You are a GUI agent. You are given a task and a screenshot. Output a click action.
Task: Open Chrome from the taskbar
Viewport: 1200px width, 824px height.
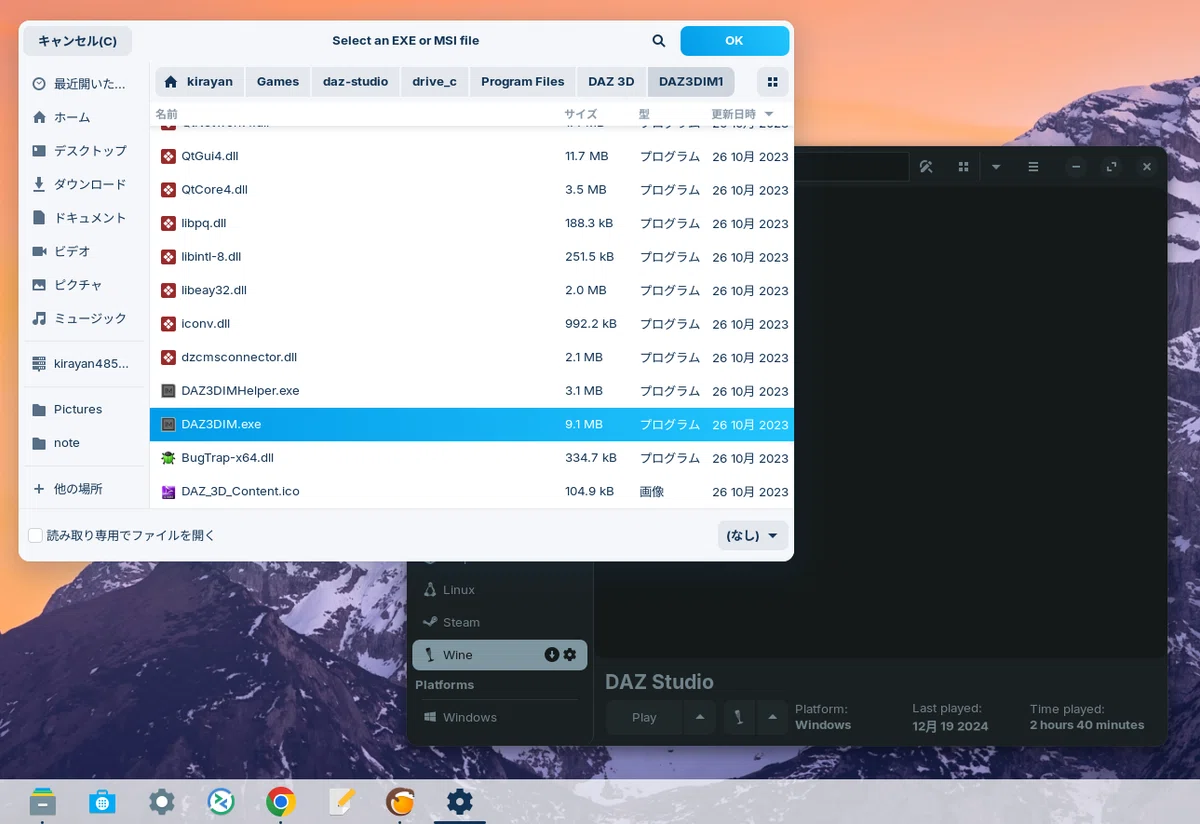[281, 801]
